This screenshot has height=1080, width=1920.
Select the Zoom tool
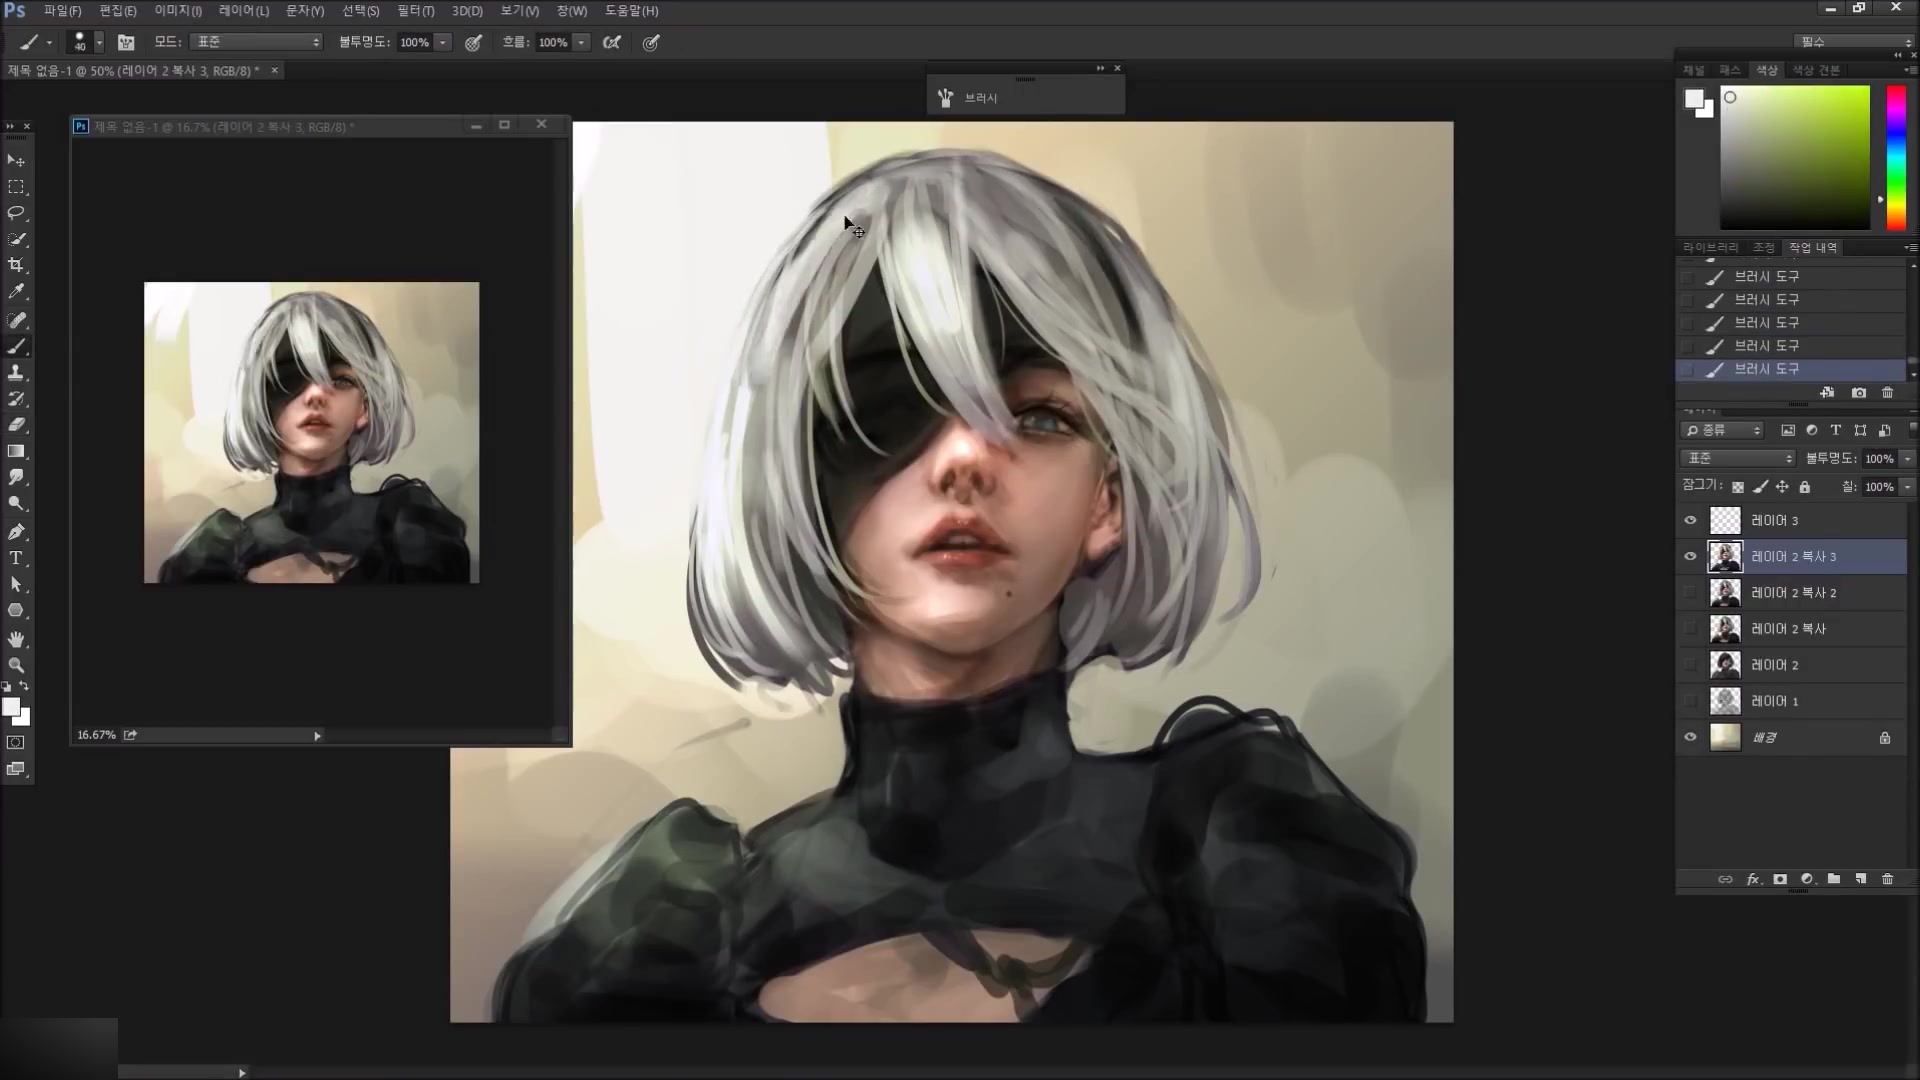16,665
